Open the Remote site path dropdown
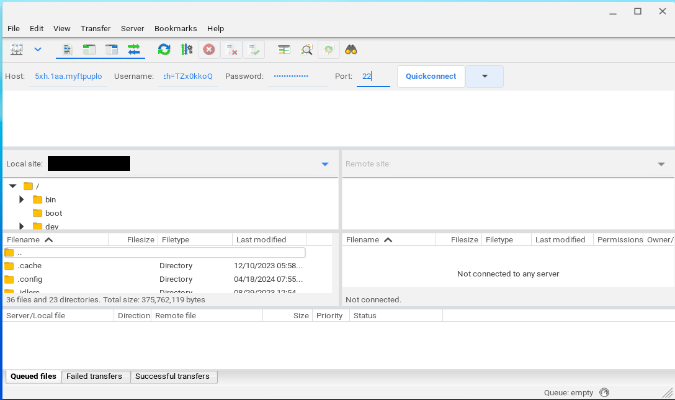This screenshot has height=400, width=675. tap(661, 164)
